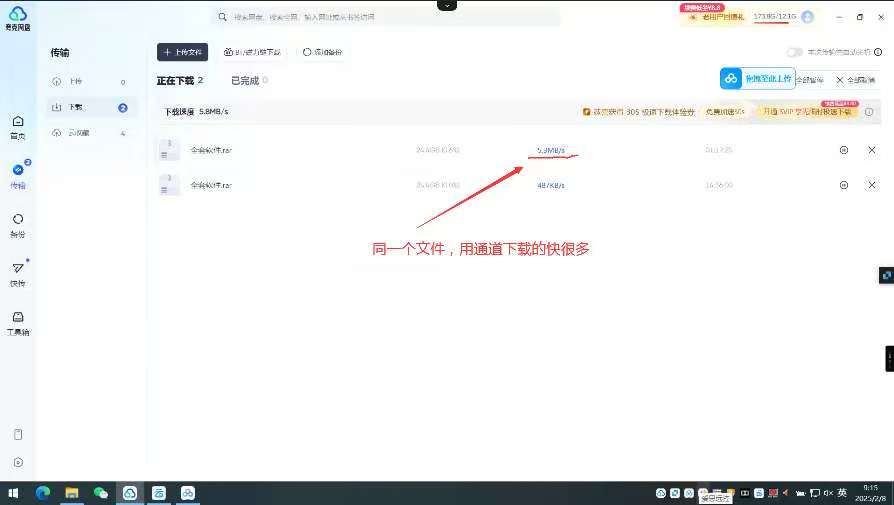Image resolution: width=894 pixels, height=505 pixels.
Task: Click the 487KB/s speed value
Action: [x=551, y=185]
